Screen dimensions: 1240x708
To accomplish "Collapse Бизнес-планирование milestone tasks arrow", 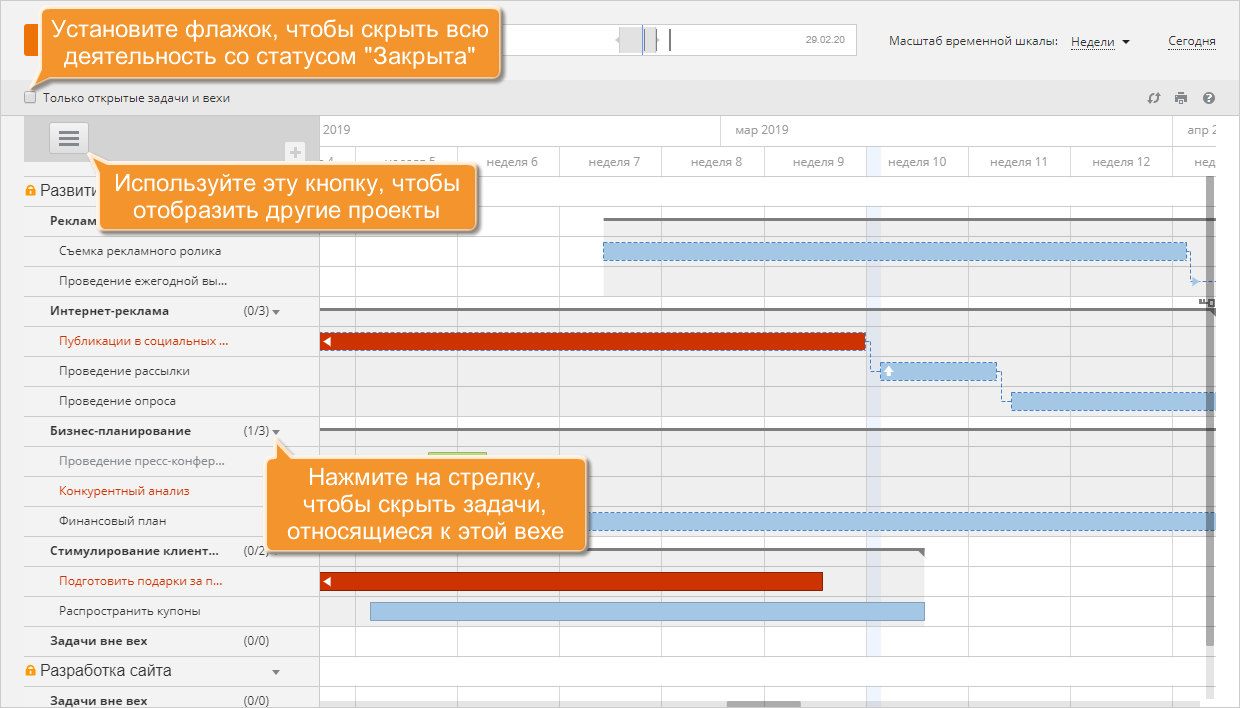I will [x=276, y=432].
